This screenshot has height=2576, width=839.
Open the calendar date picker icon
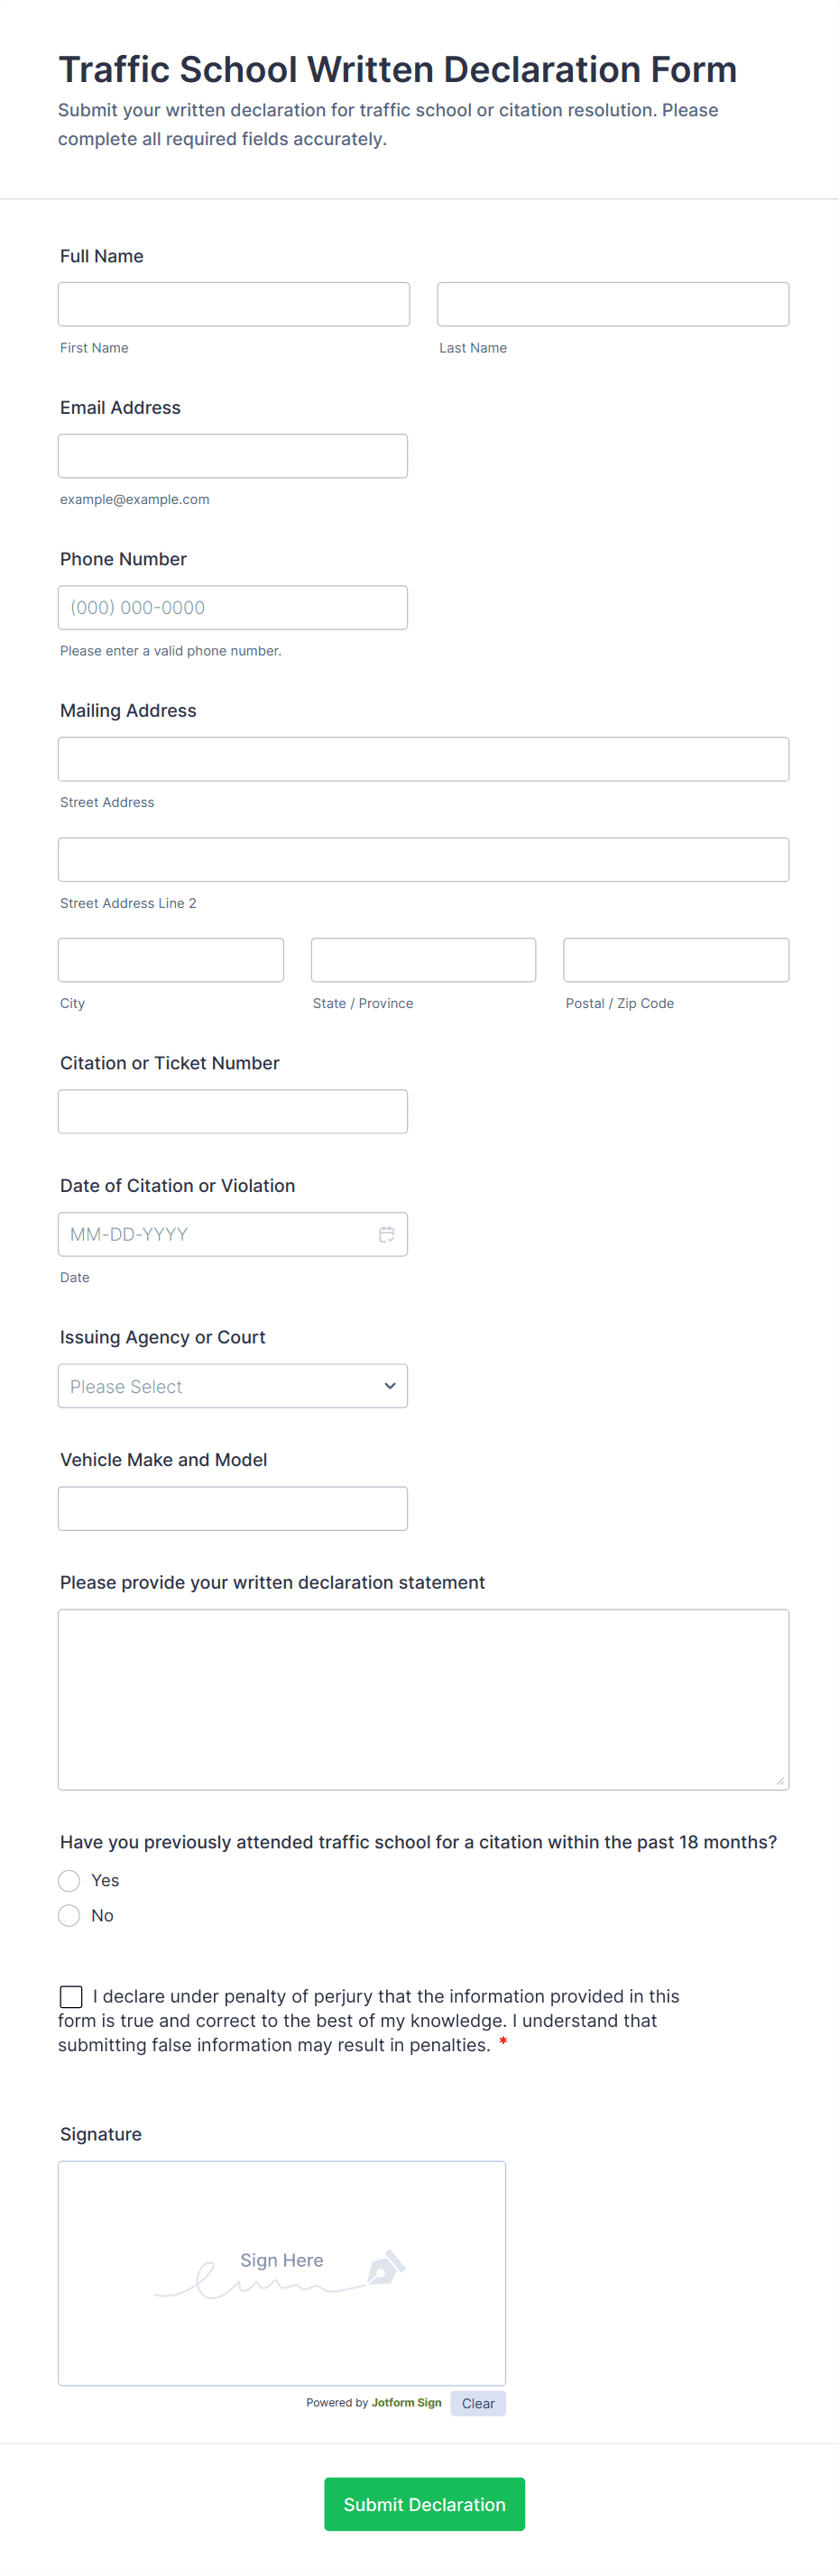tap(386, 1234)
